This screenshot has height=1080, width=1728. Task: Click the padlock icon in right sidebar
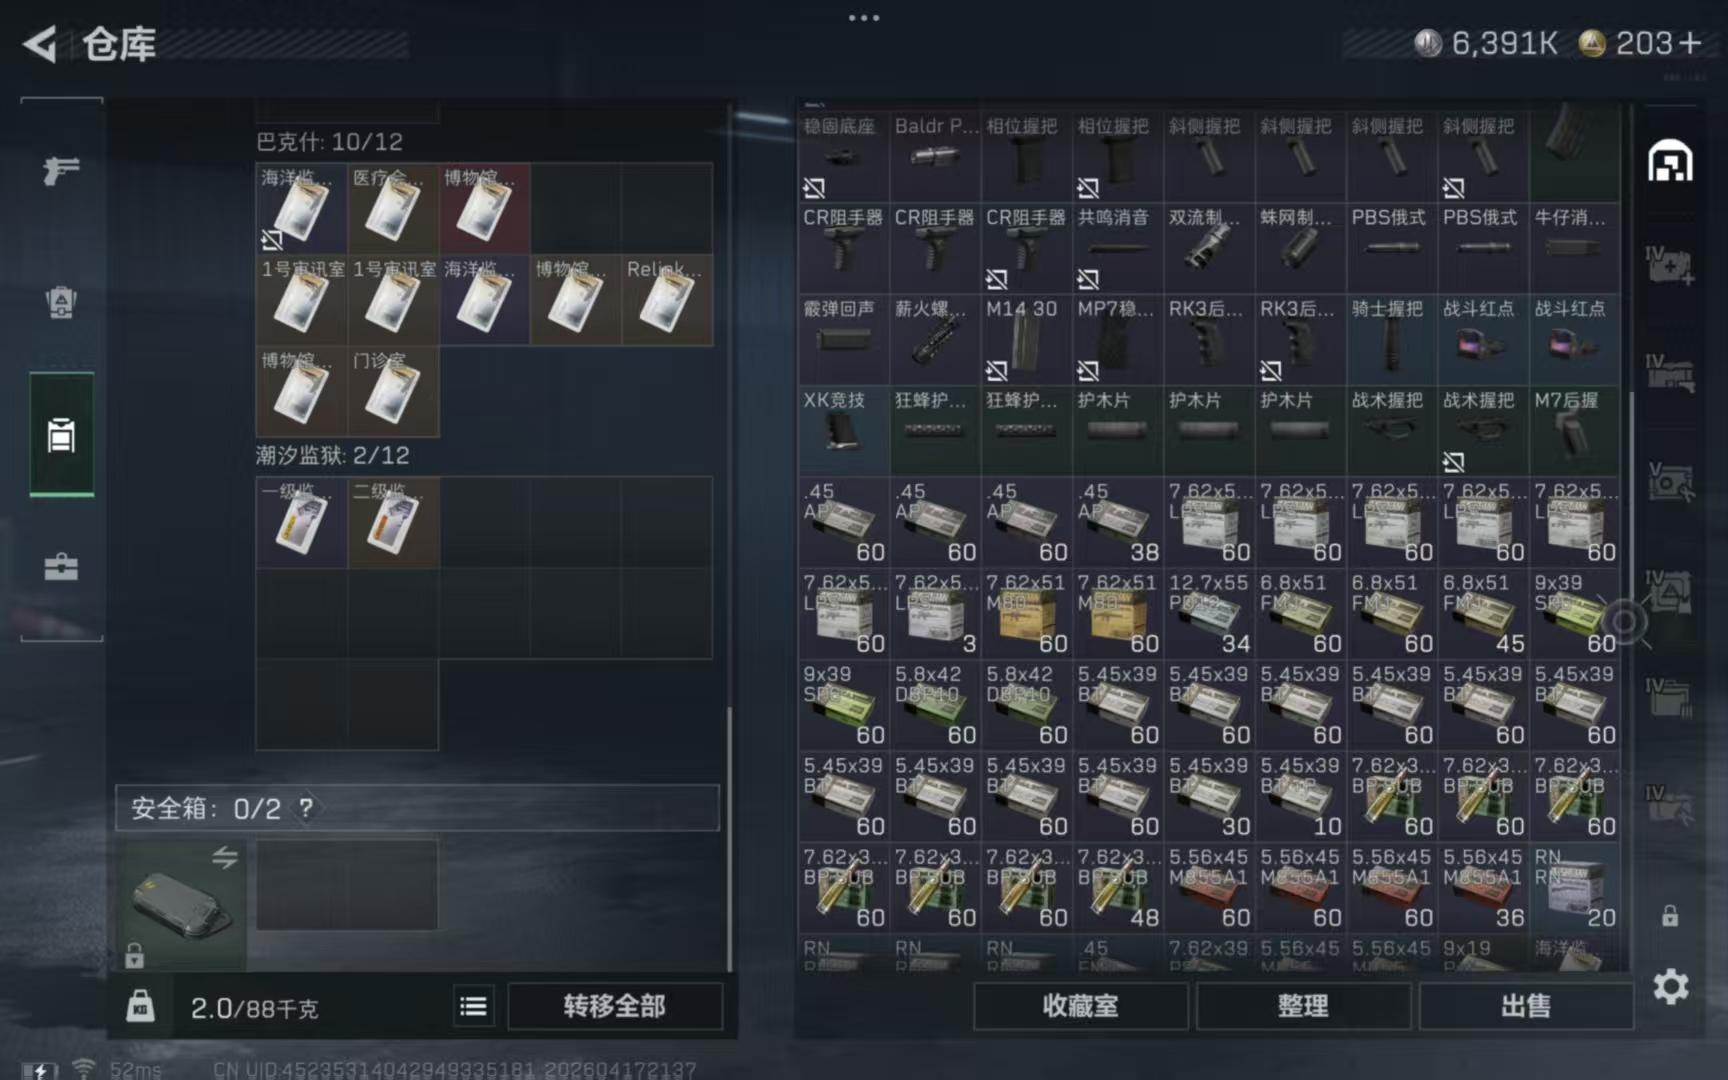[x=1670, y=915]
